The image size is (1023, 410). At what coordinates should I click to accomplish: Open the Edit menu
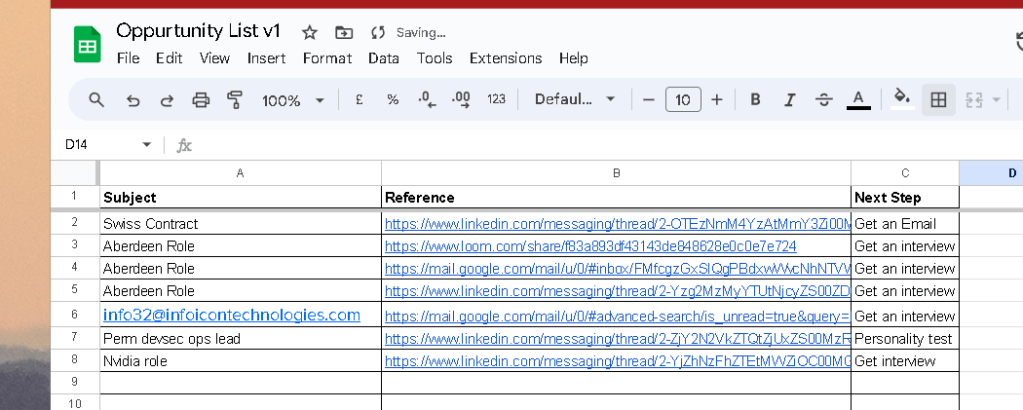pyautogui.click(x=169, y=58)
